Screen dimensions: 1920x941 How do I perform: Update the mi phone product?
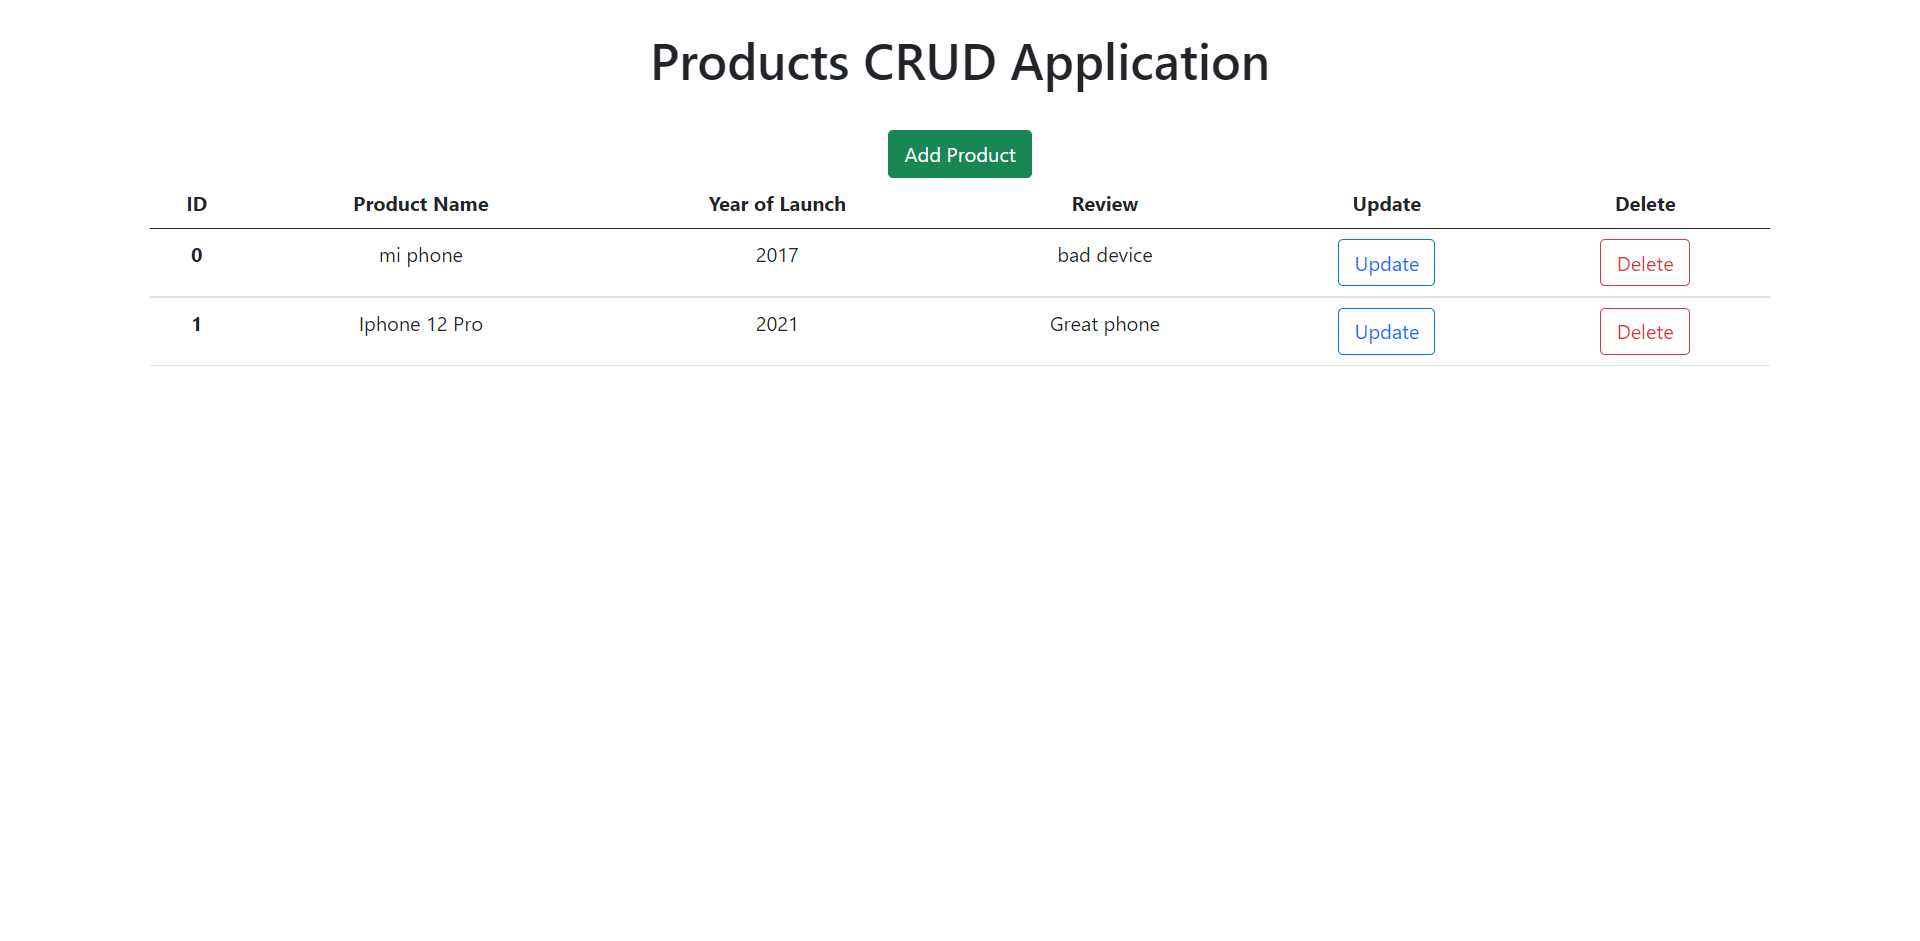(1386, 263)
